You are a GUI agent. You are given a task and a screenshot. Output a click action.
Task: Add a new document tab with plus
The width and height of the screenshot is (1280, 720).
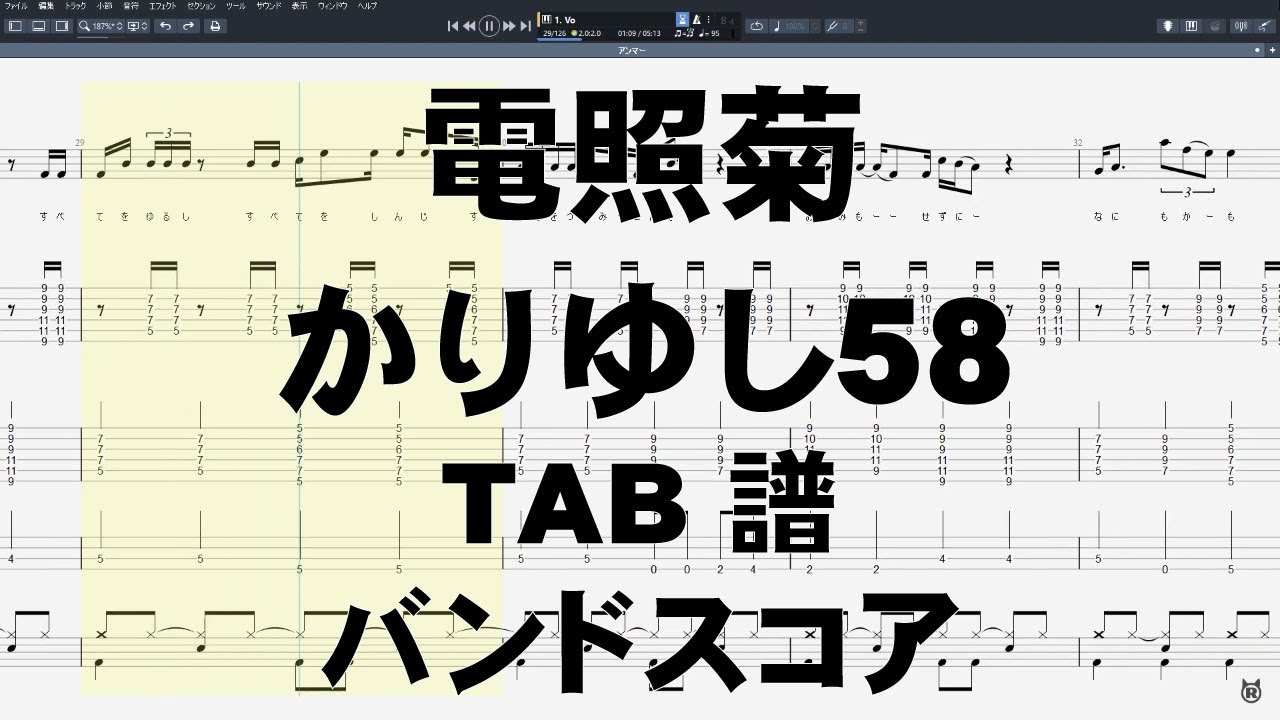coord(1271,49)
